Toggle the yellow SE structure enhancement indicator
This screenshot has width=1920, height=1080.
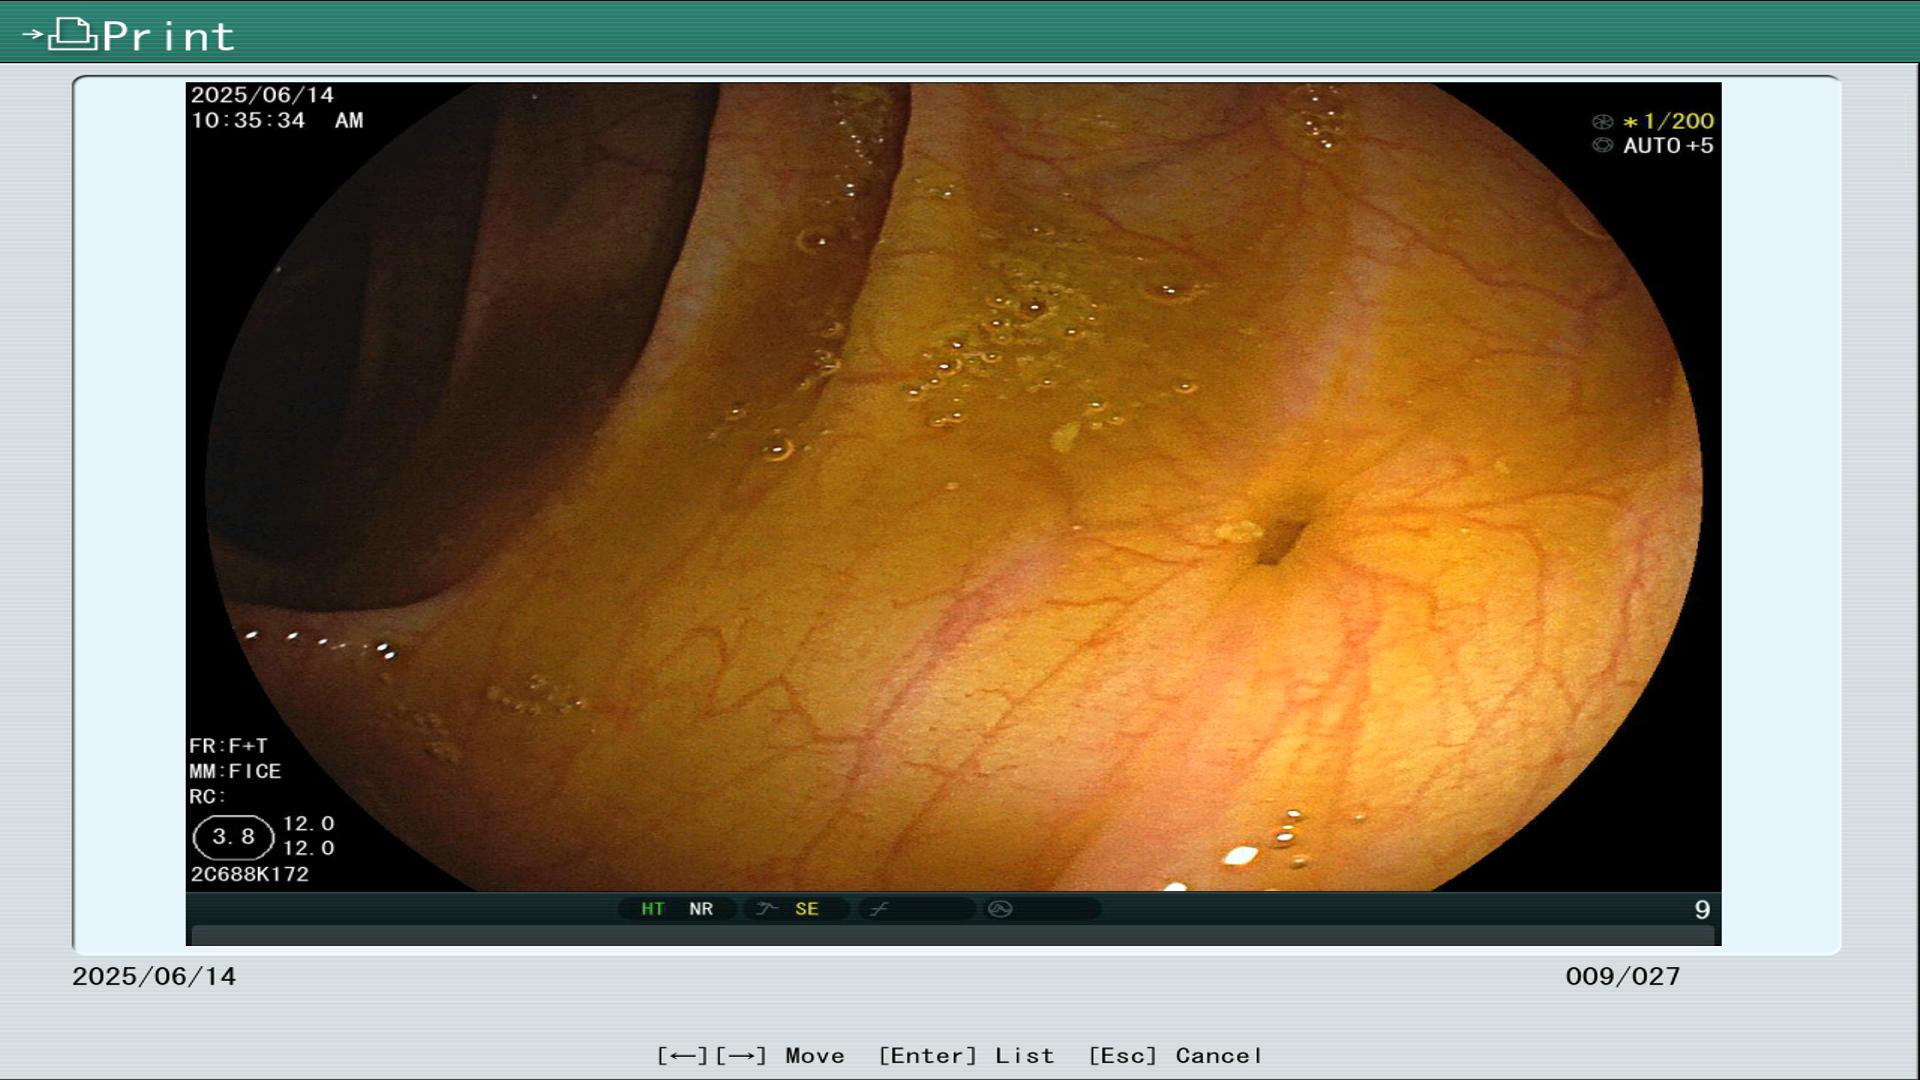[807, 909]
